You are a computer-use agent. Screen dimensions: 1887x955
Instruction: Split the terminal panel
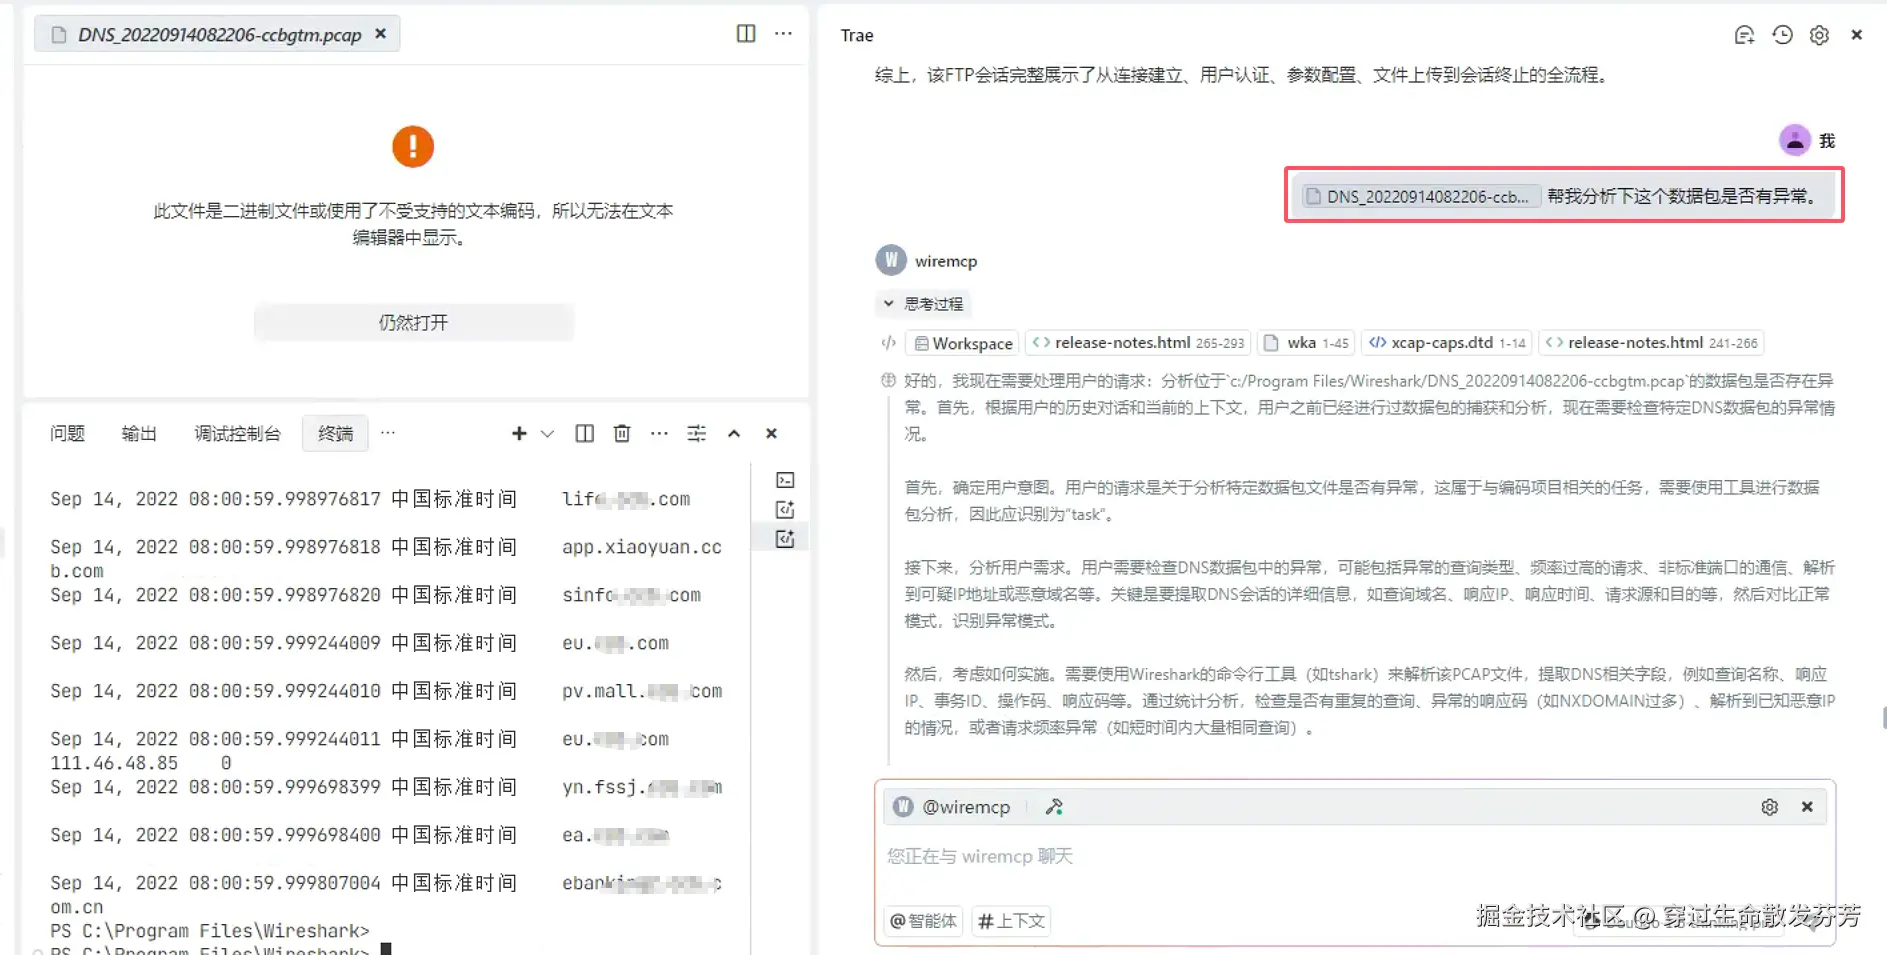coord(584,433)
